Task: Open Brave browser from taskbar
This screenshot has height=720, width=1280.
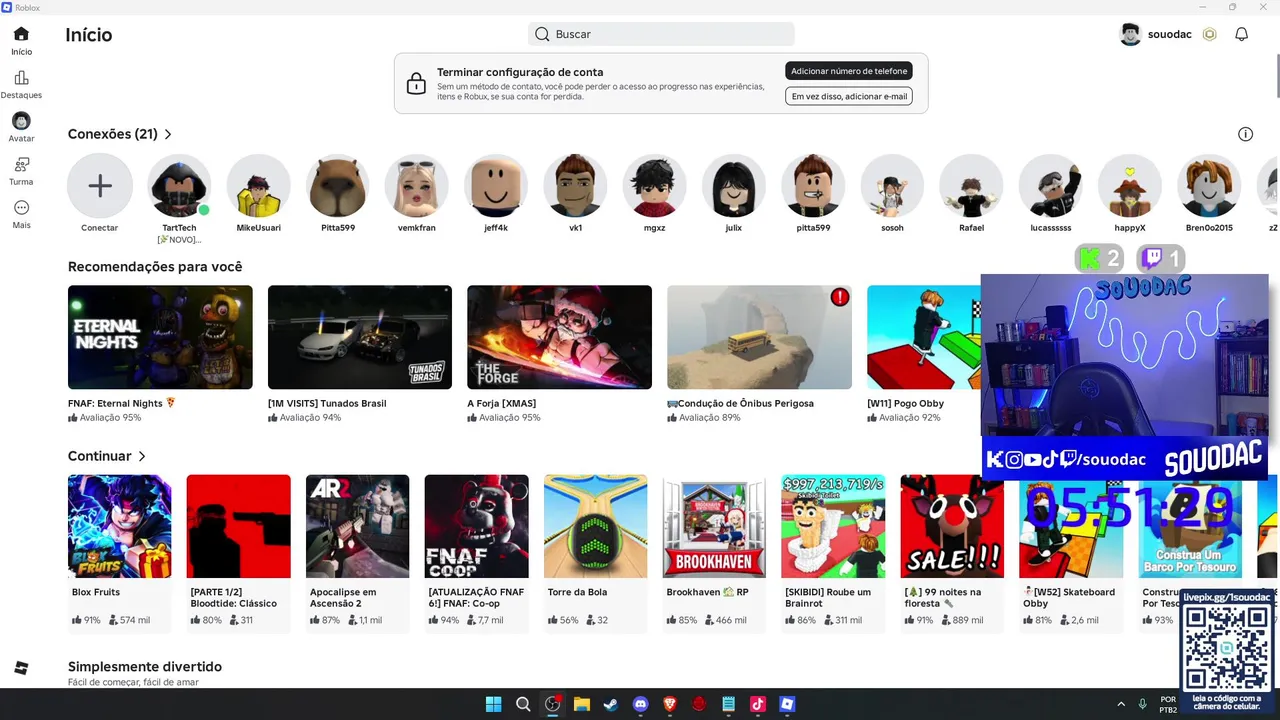Action: 670,704
